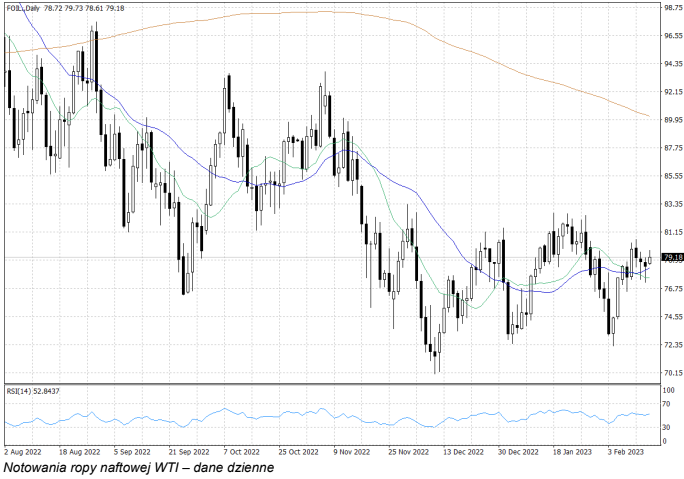Select the 3 Feb 2023 date label

point(627,451)
